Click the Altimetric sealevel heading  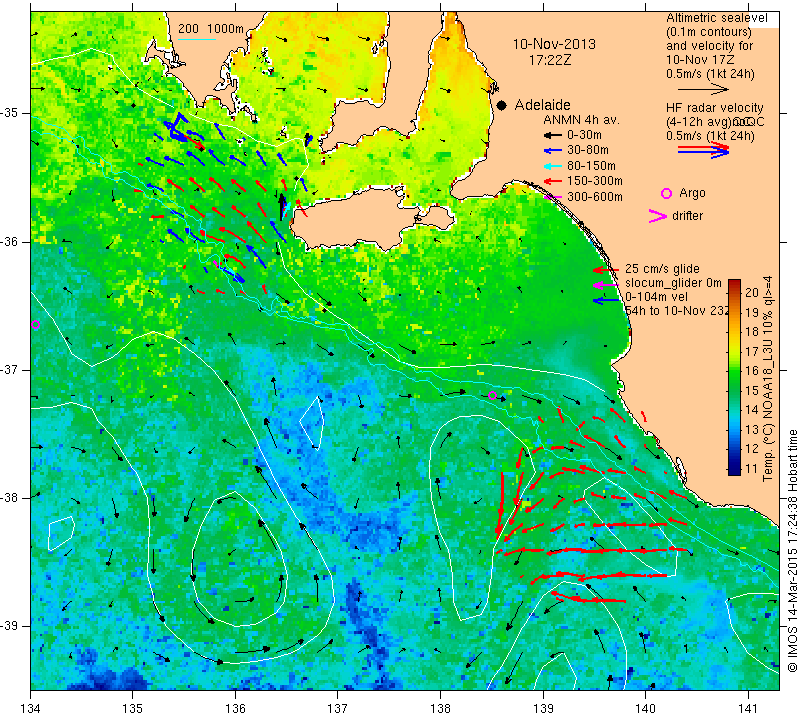click(717, 18)
